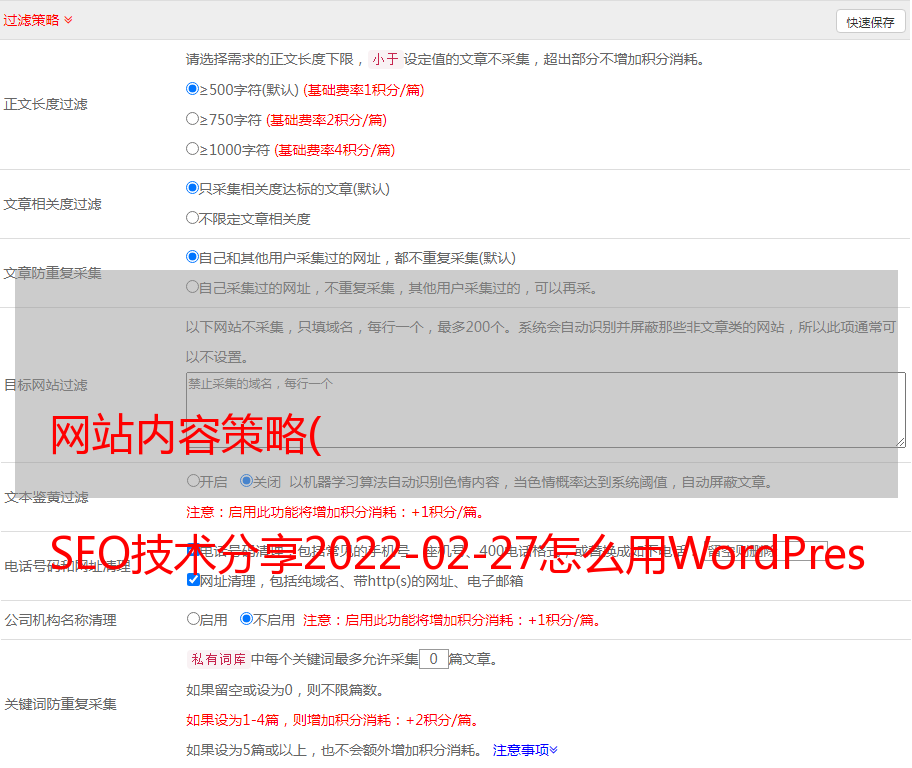Select 不启用 for 公司机构名称清理
This screenshot has height=768, width=912.
point(247,618)
